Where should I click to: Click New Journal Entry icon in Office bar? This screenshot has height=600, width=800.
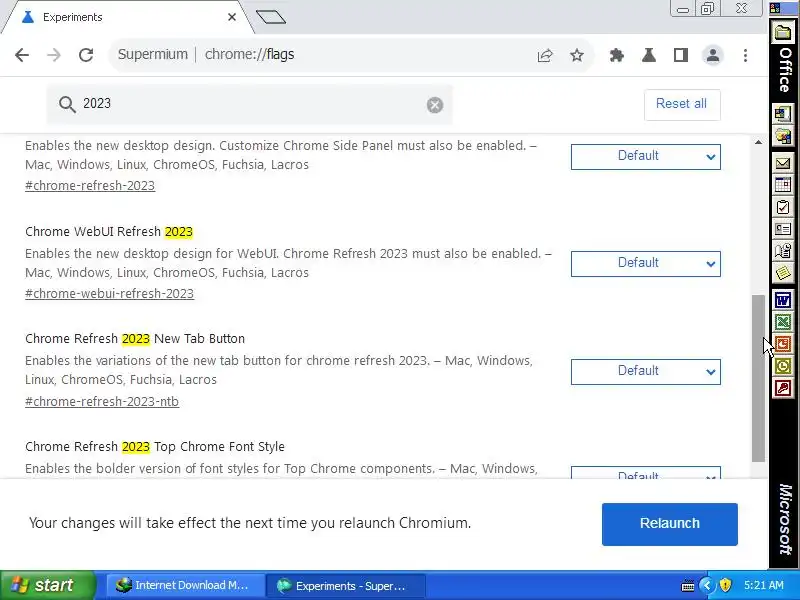(783, 251)
